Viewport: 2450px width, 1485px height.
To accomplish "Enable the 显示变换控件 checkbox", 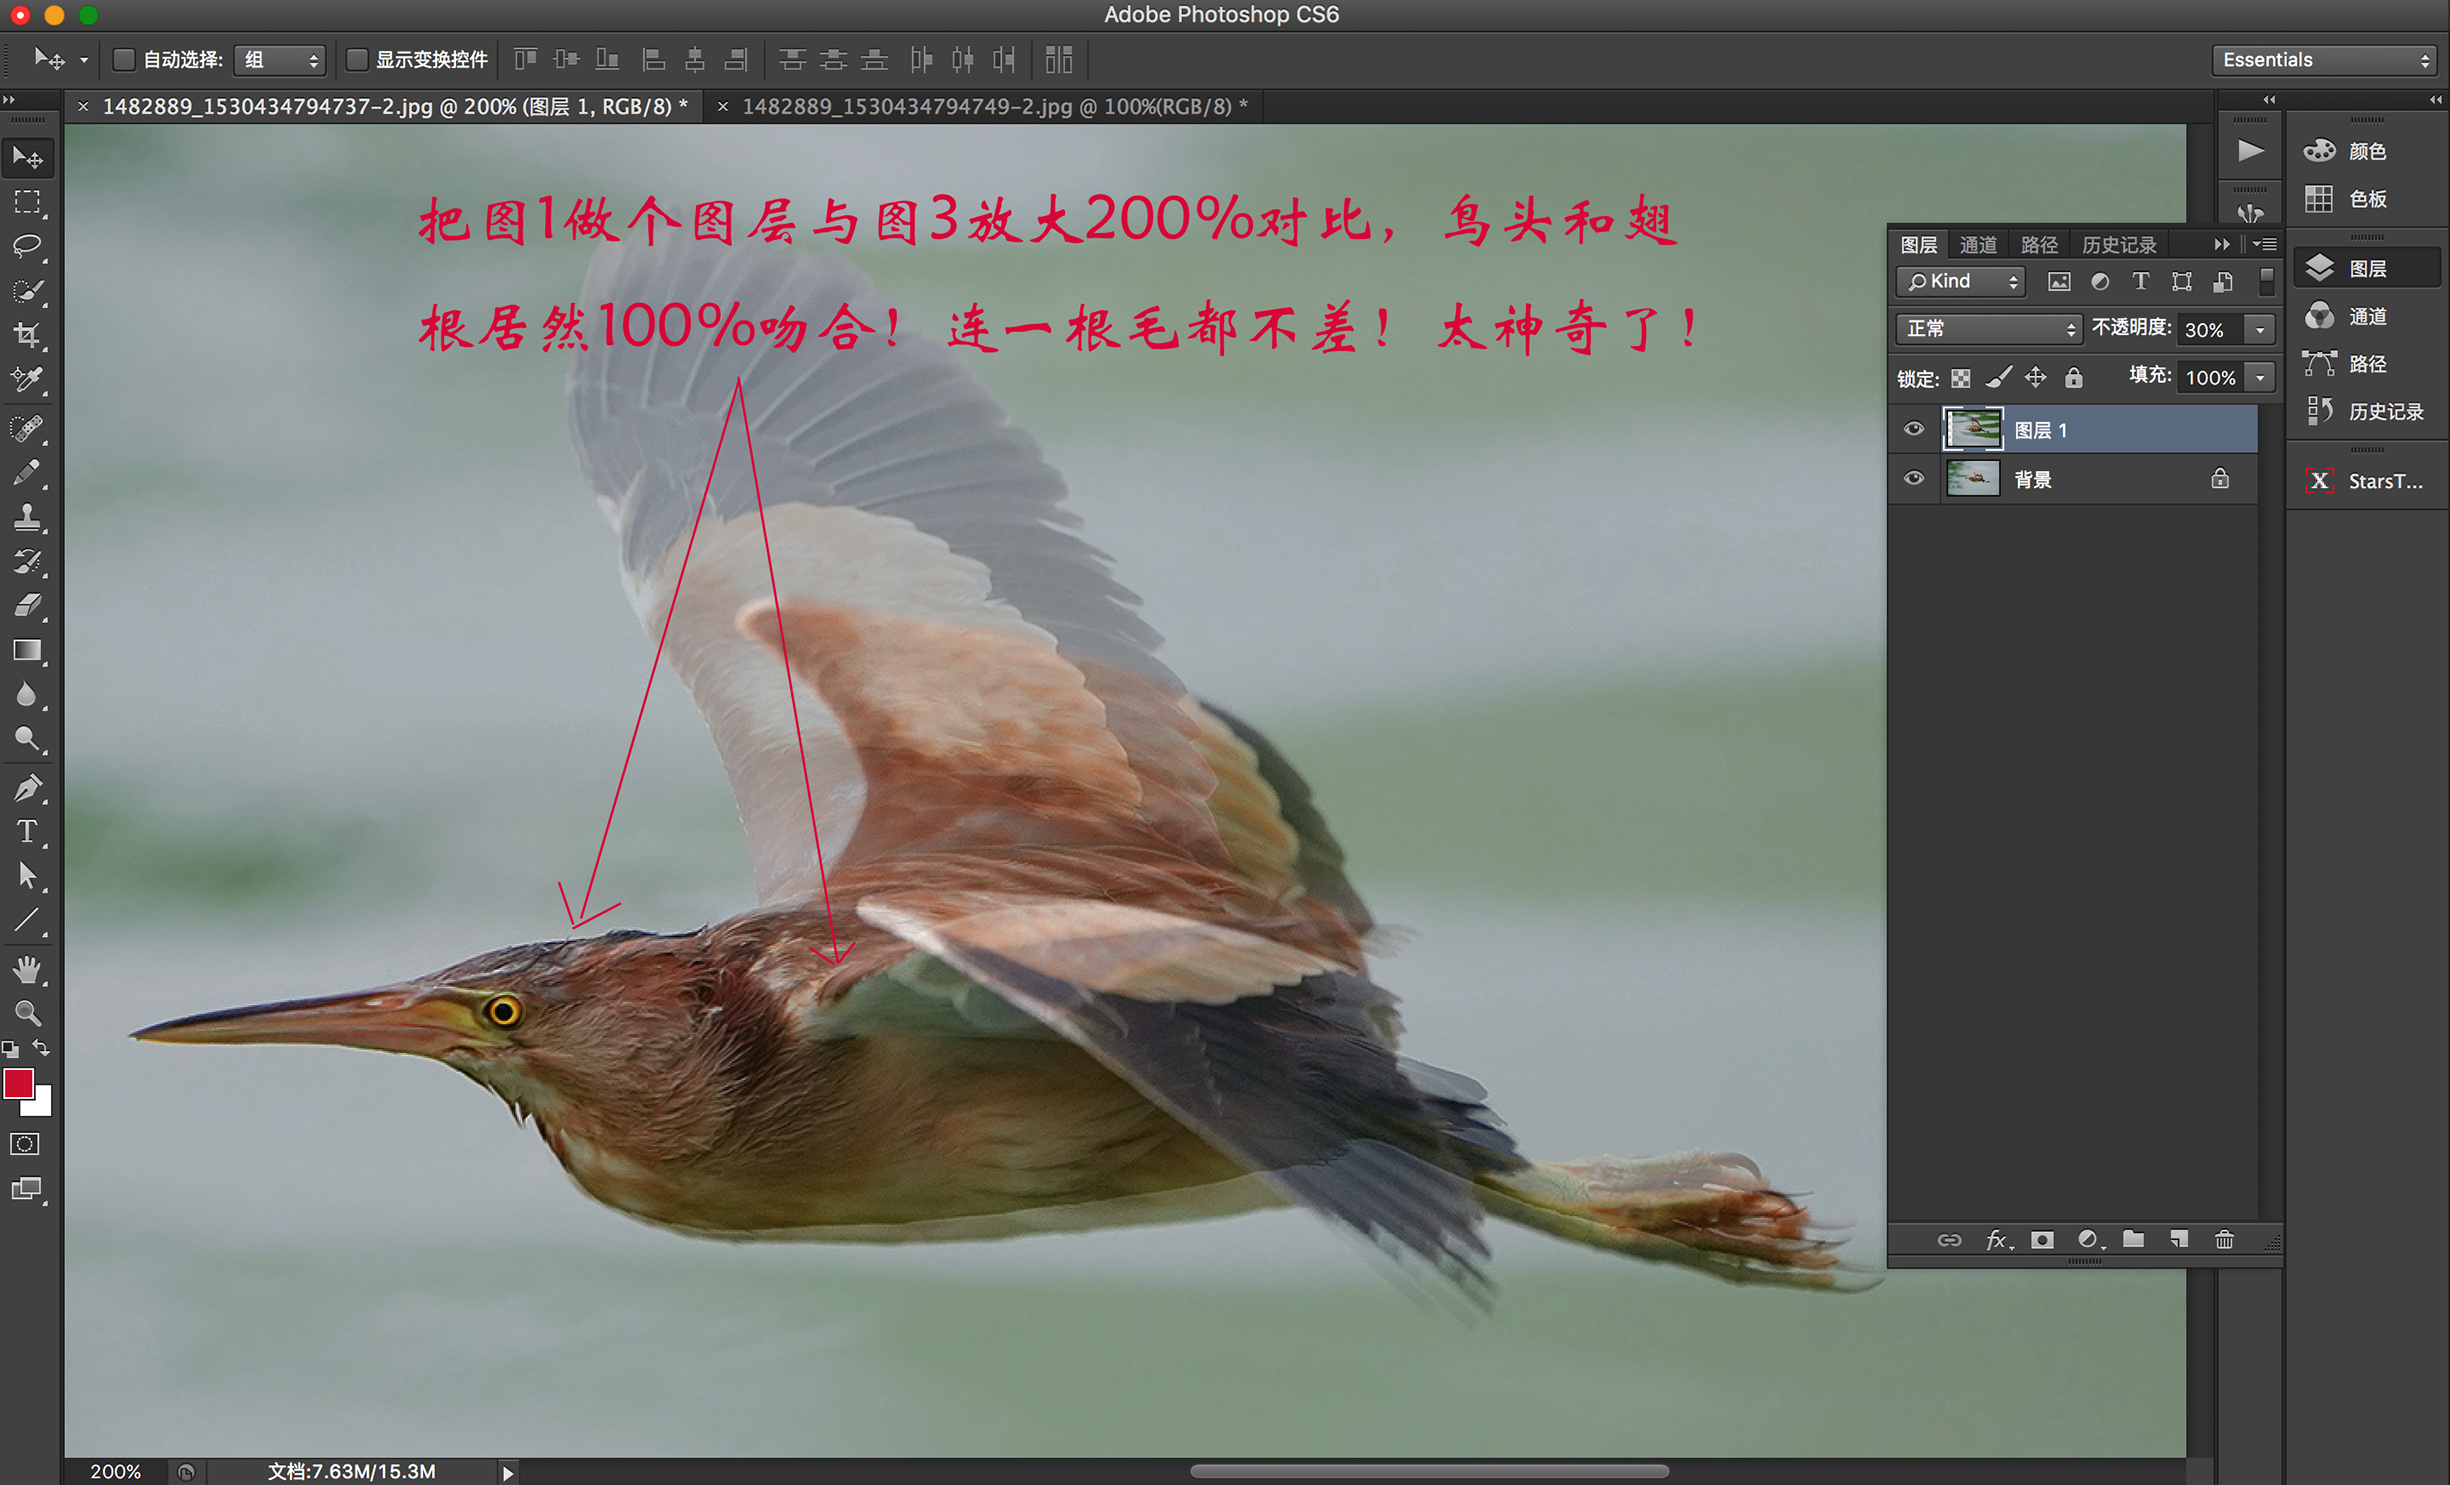I will [x=356, y=60].
